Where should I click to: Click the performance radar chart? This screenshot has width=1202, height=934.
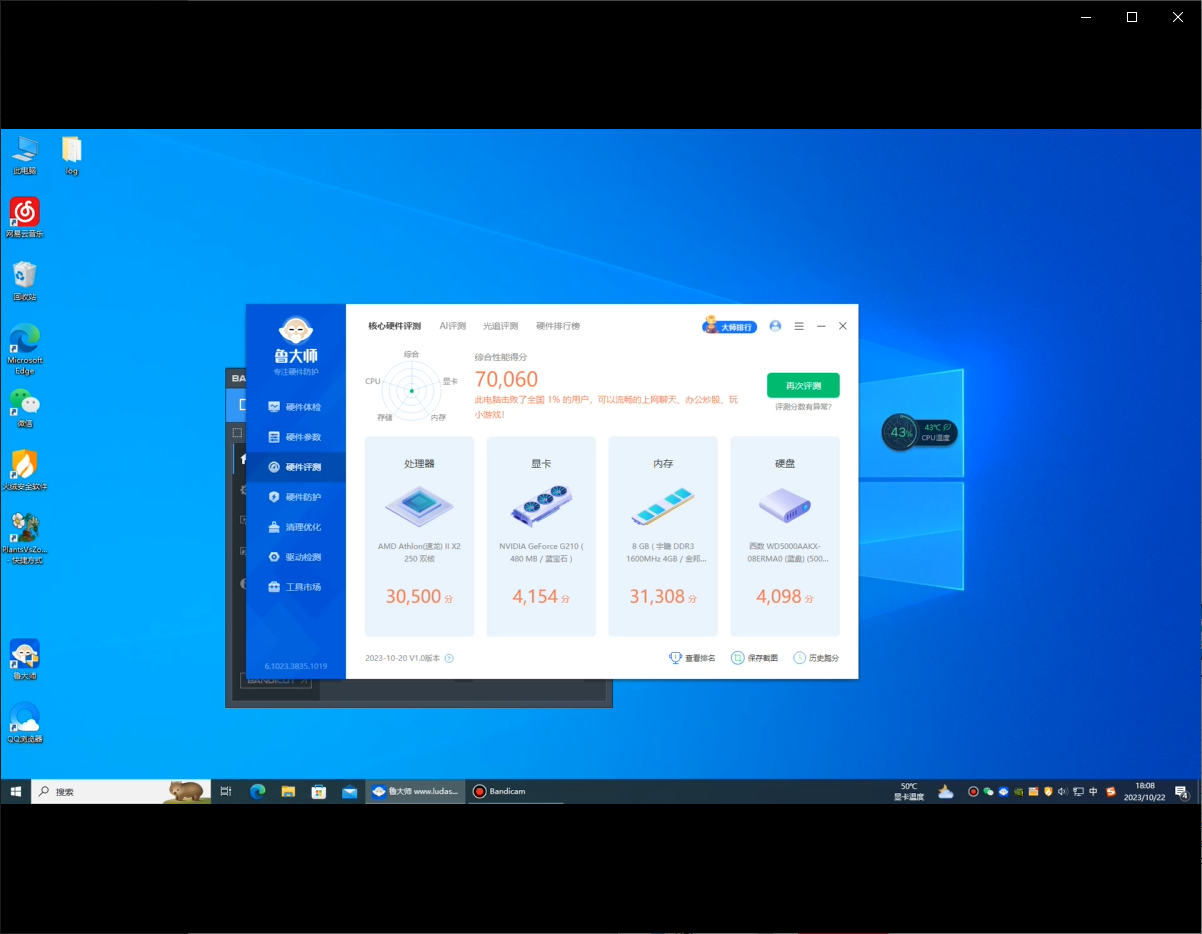point(410,390)
